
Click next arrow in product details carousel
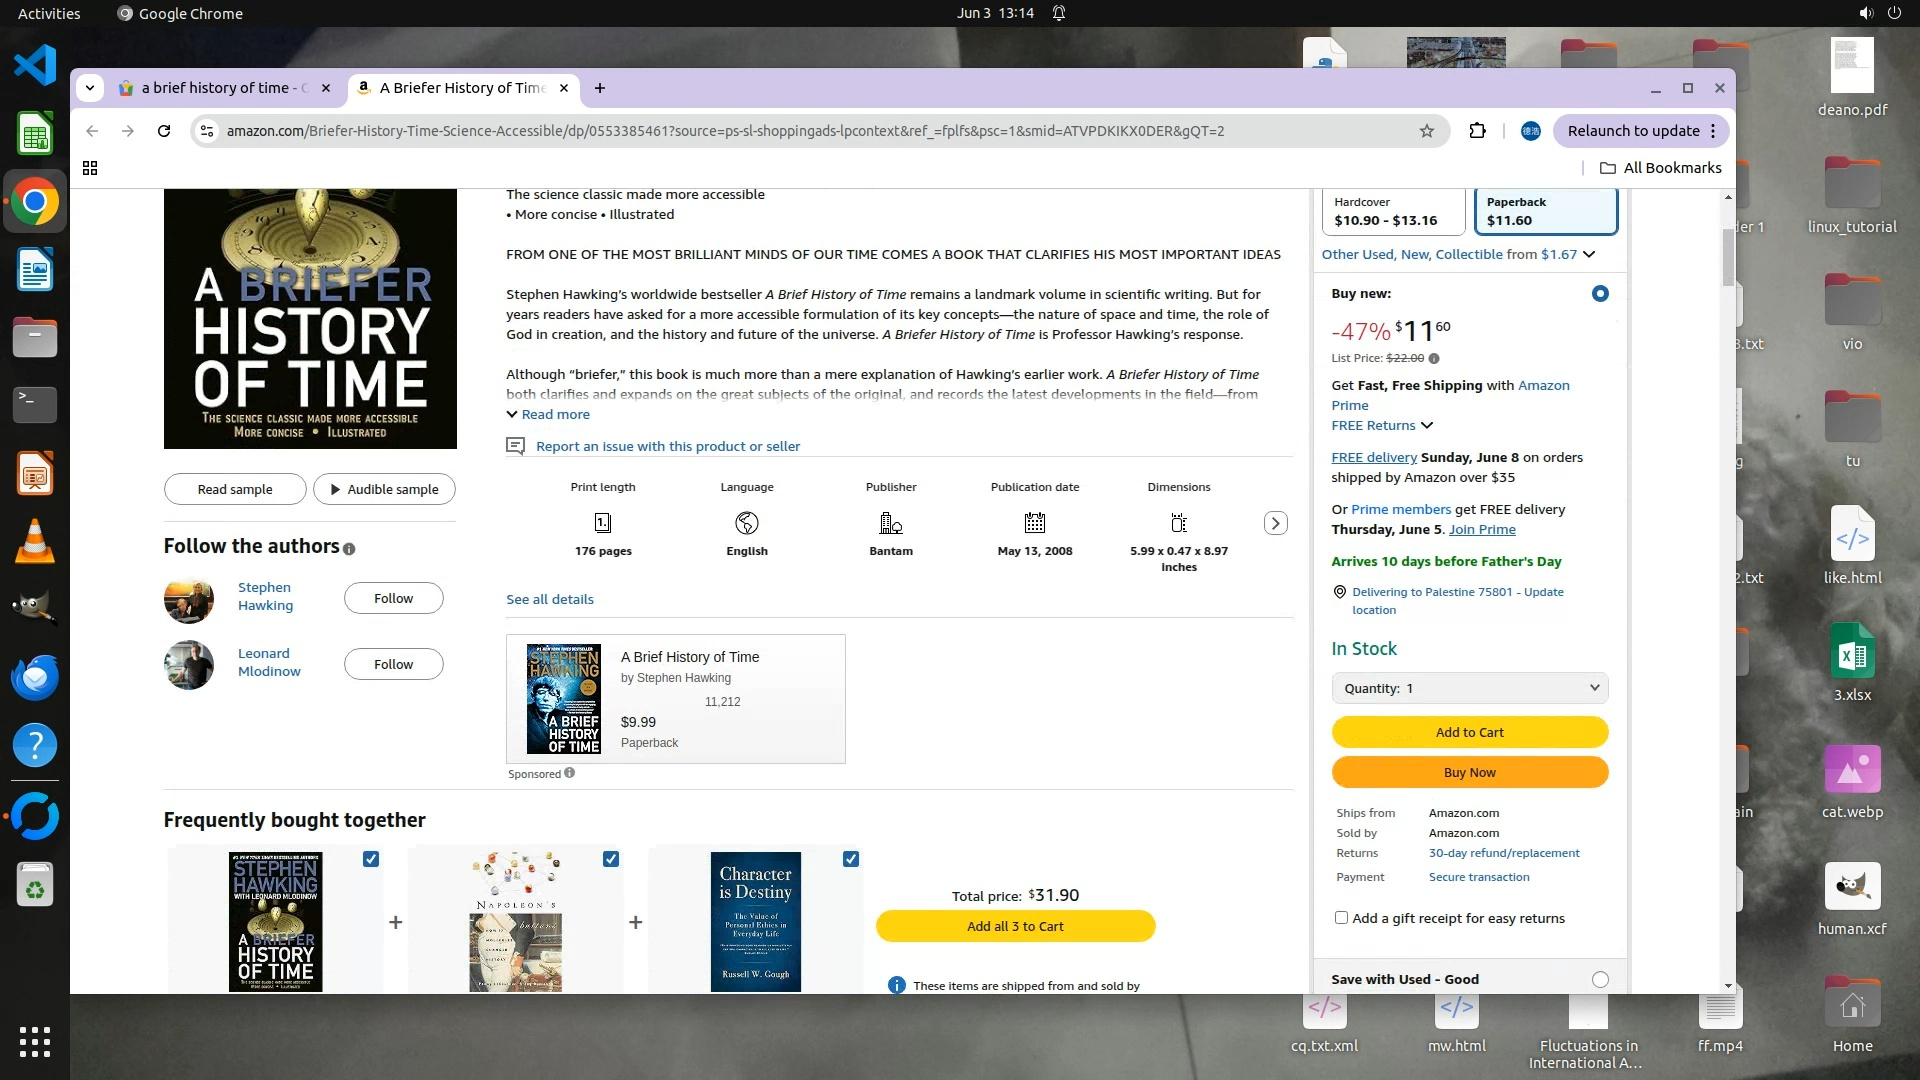pyautogui.click(x=1275, y=523)
